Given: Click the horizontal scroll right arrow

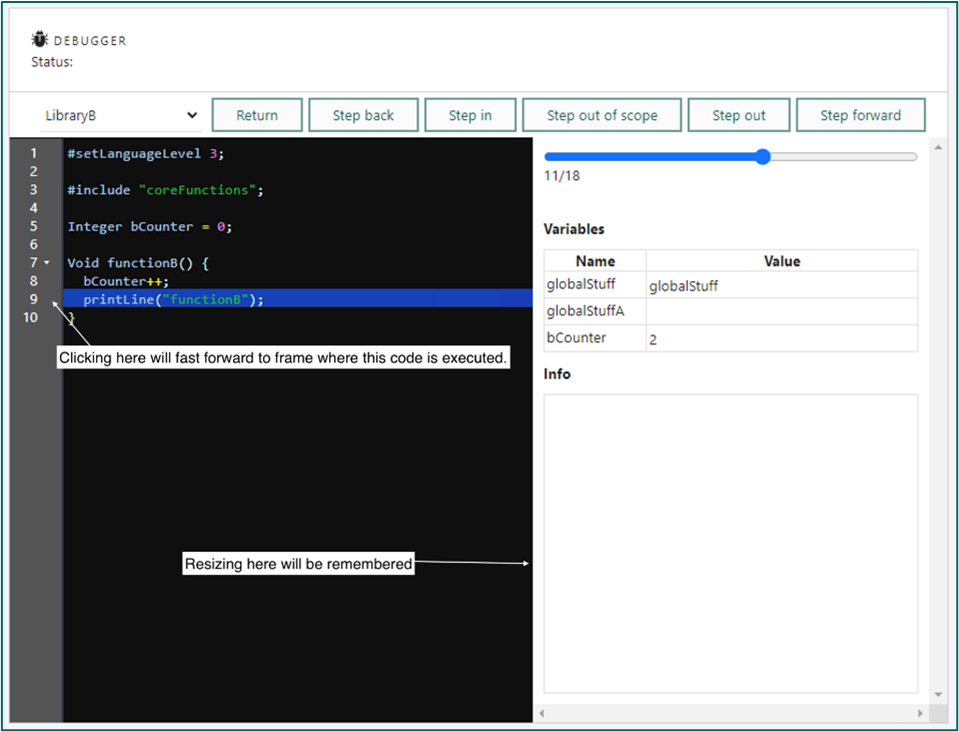Looking at the screenshot, I should (x=920, y=713).
